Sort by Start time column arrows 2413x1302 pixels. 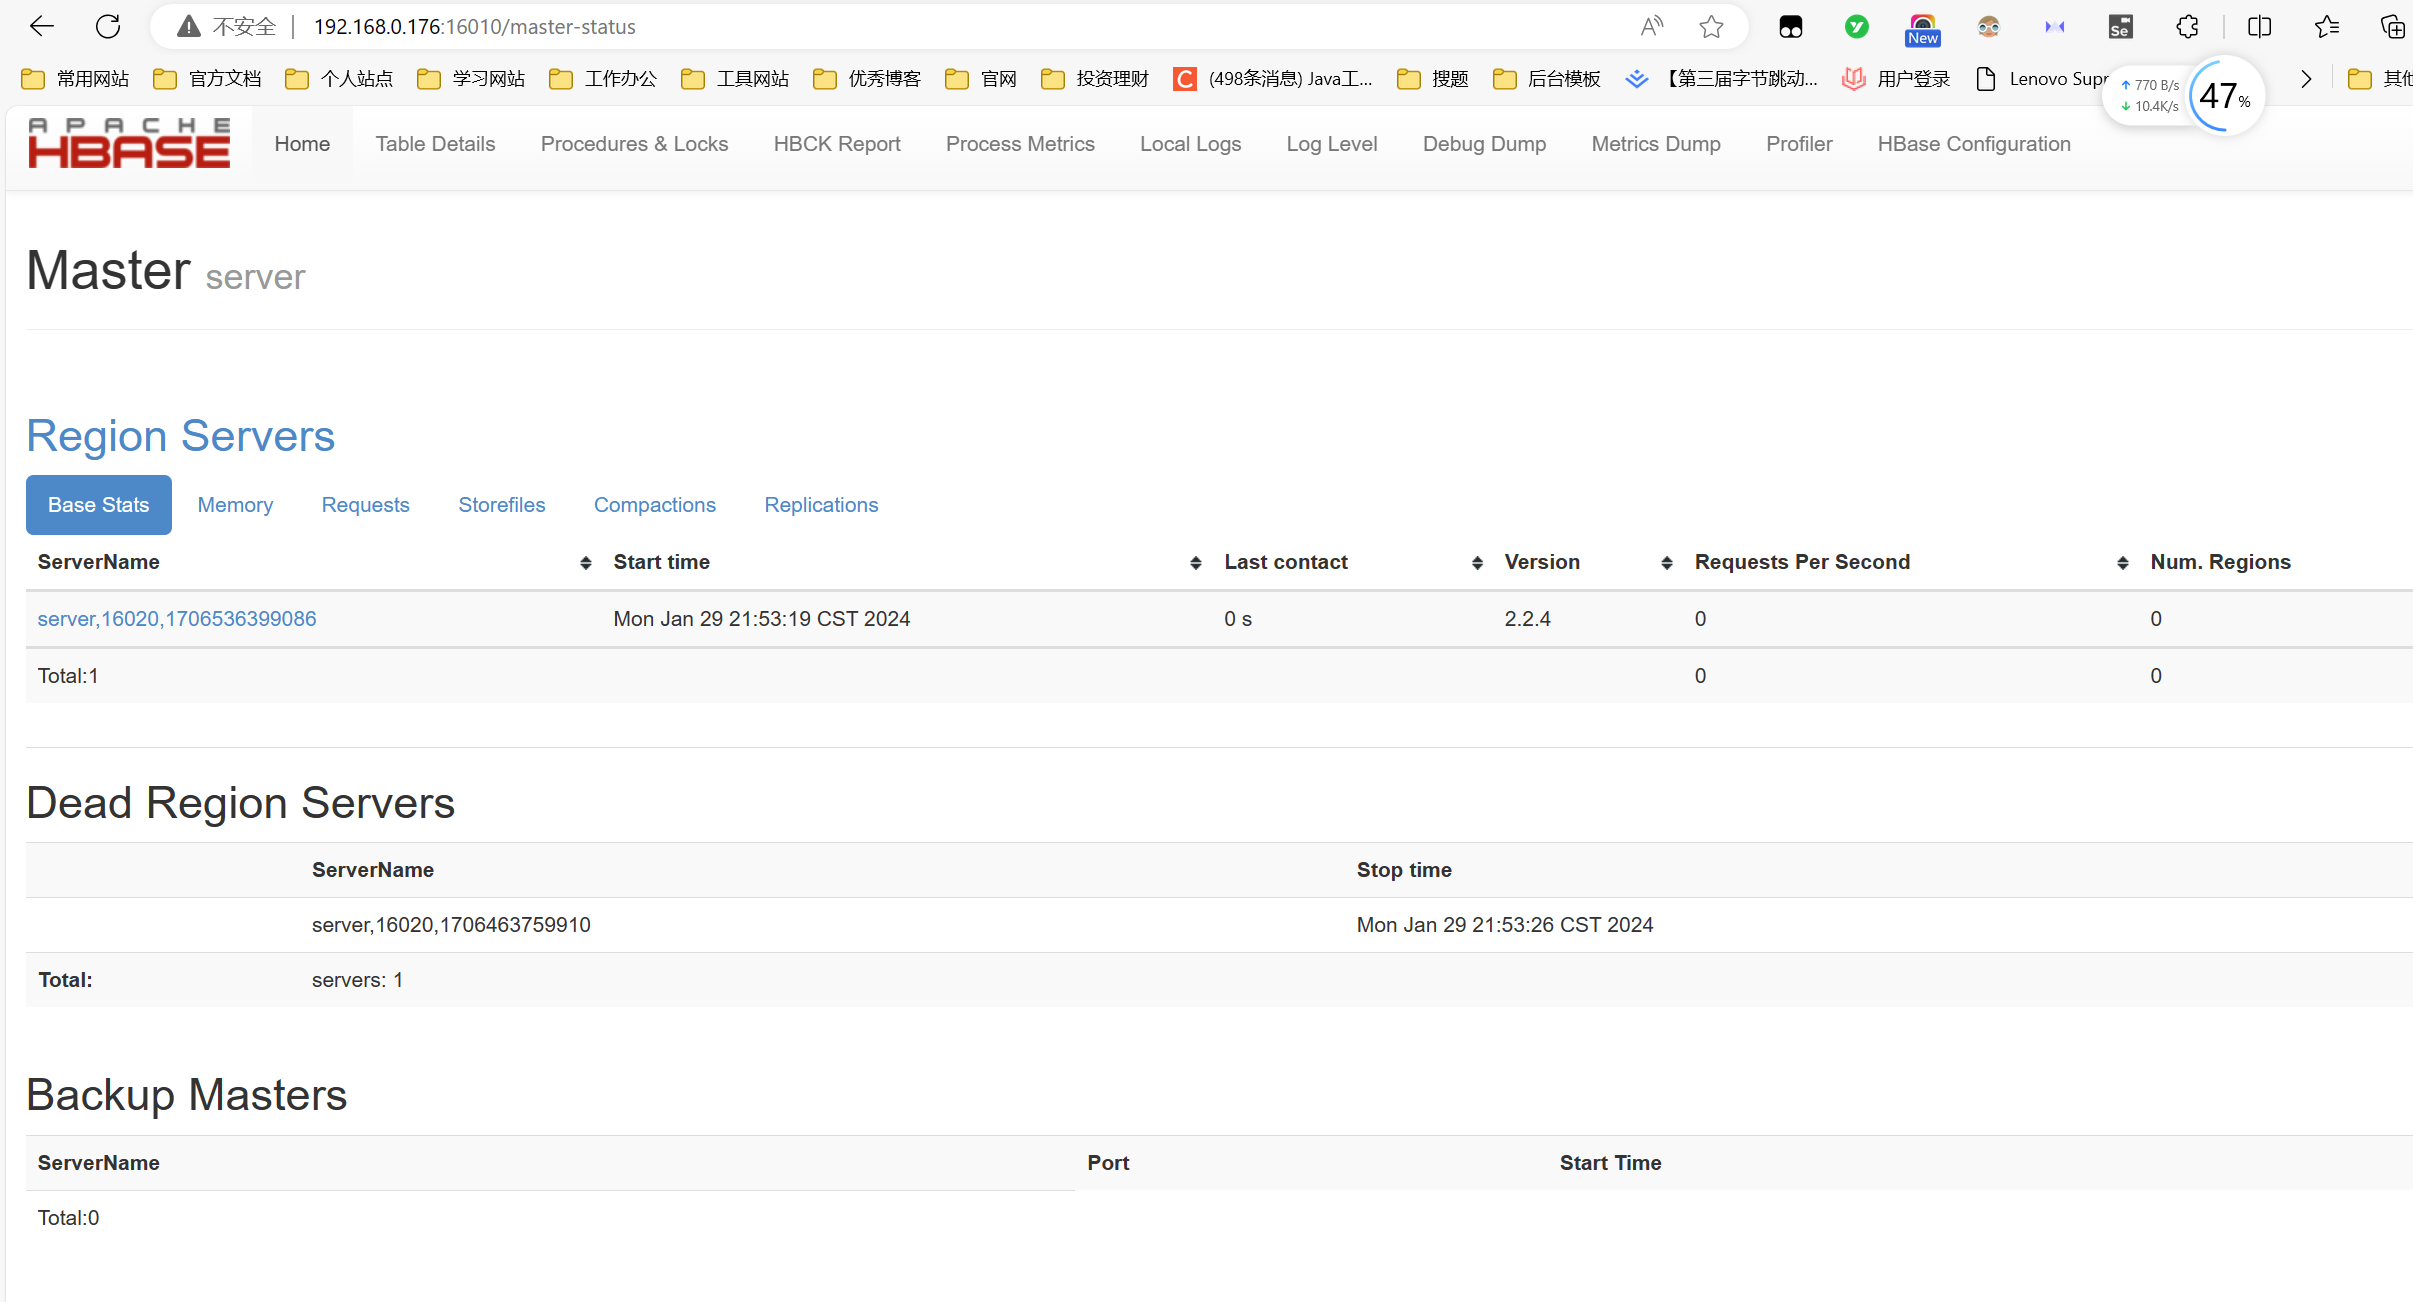[1196, 563]
